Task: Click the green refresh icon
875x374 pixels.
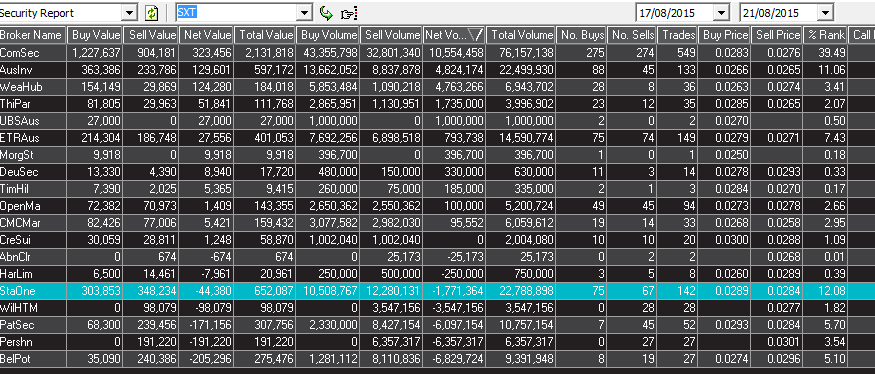Action: coord(151,13)
